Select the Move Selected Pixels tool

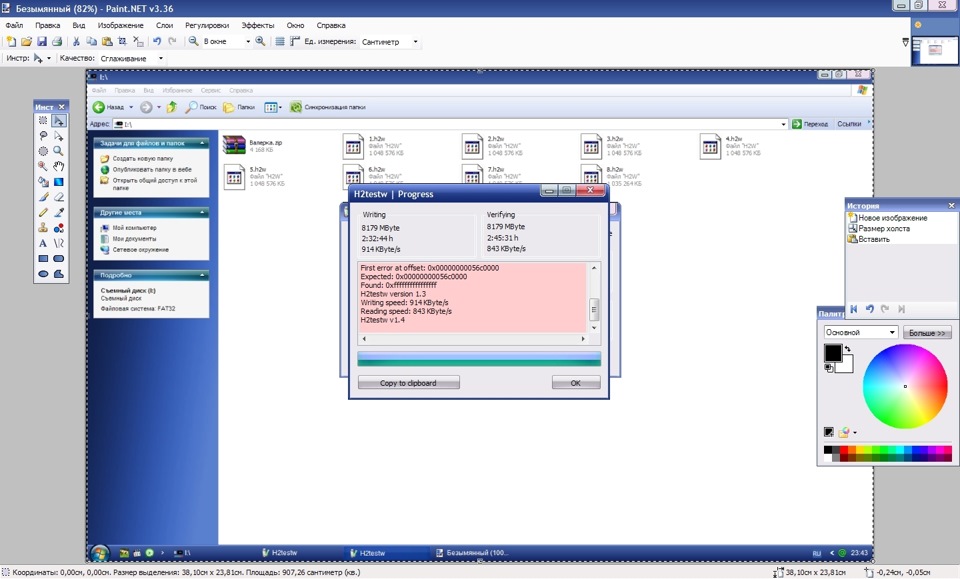click(x=59, y=121)
